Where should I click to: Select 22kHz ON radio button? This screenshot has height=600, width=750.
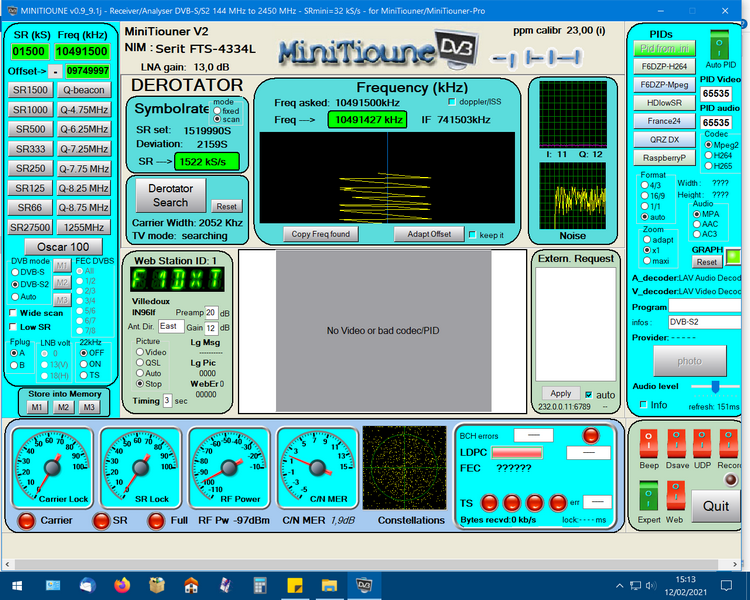(x=84, y=364)
